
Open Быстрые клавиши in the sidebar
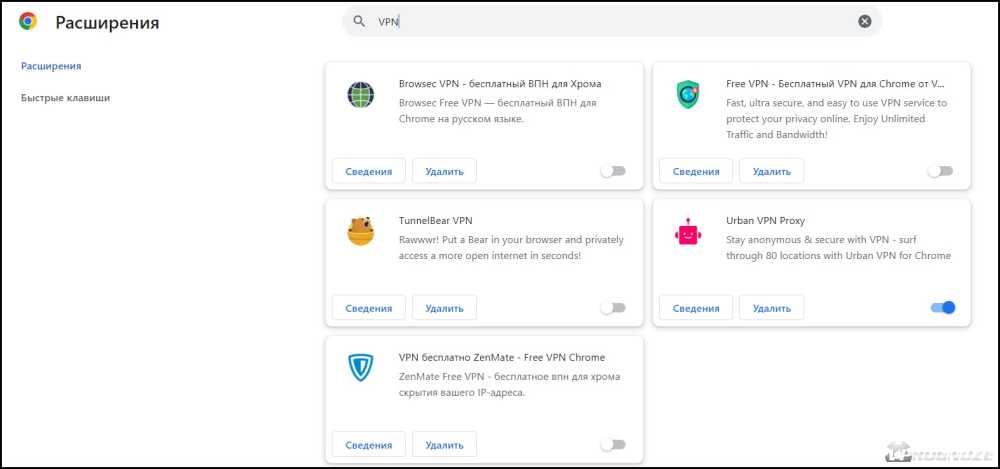[65, 98]
